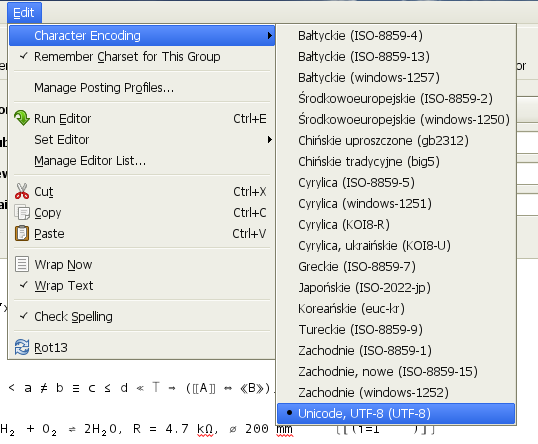The height and width of the screenshot is (444, 538).
Task: Select Bałtyckie (windows-1257) encoding
Action: 396,78
